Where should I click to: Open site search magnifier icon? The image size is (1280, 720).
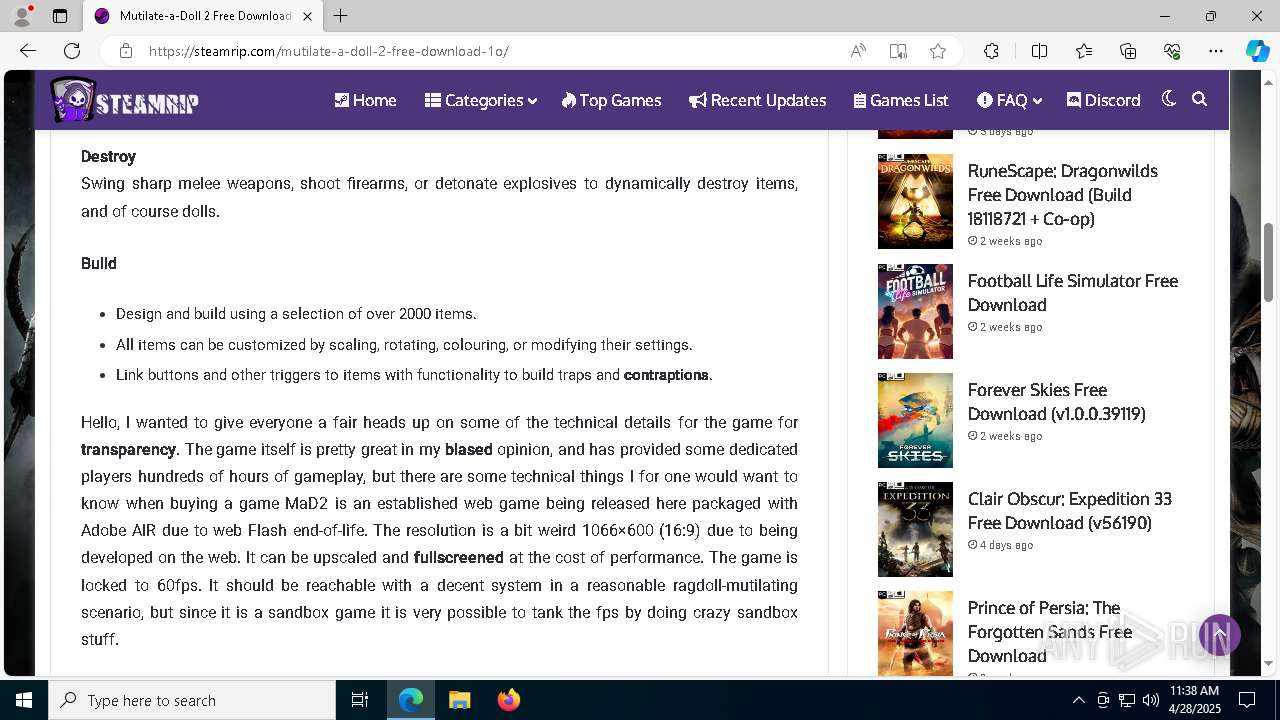[1200, 99]
